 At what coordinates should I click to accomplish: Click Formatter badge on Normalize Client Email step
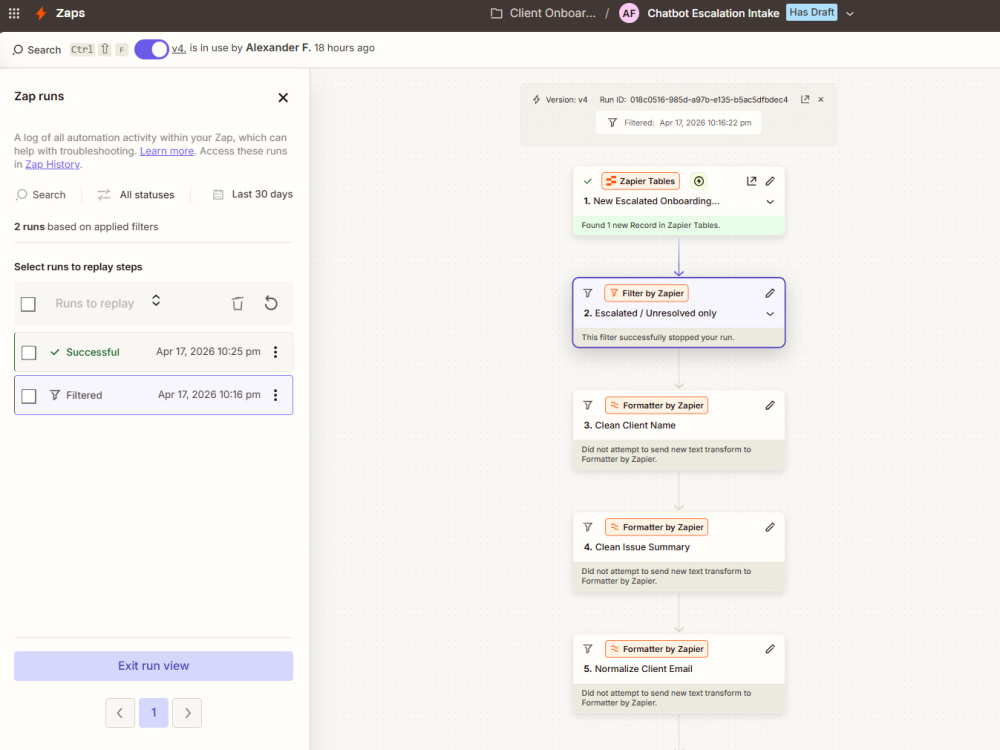(x=656, y=649)
